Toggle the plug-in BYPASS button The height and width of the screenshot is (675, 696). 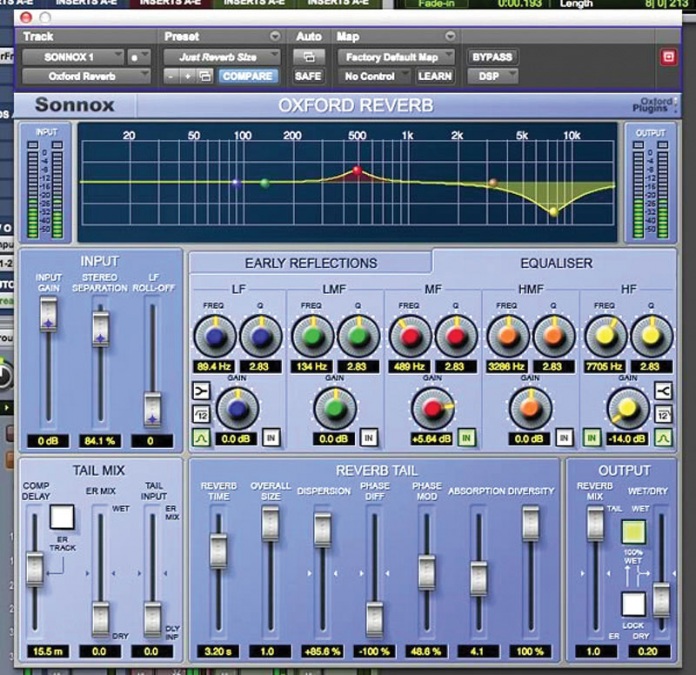[492, 57]
